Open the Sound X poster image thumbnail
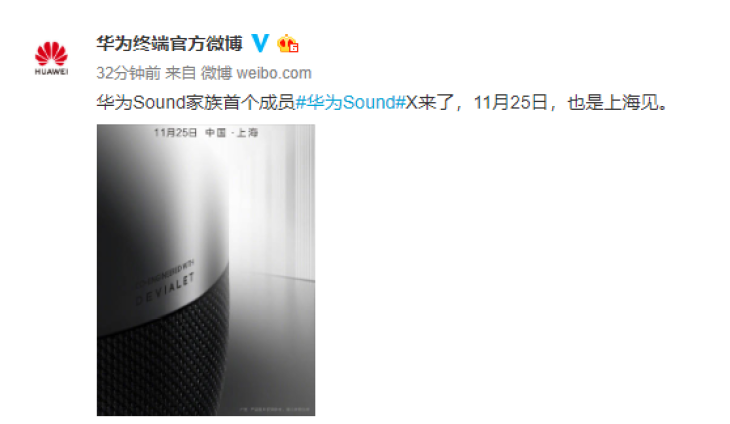Image resolution: width=730 pixels, height=424 pixels. (206, 270)
